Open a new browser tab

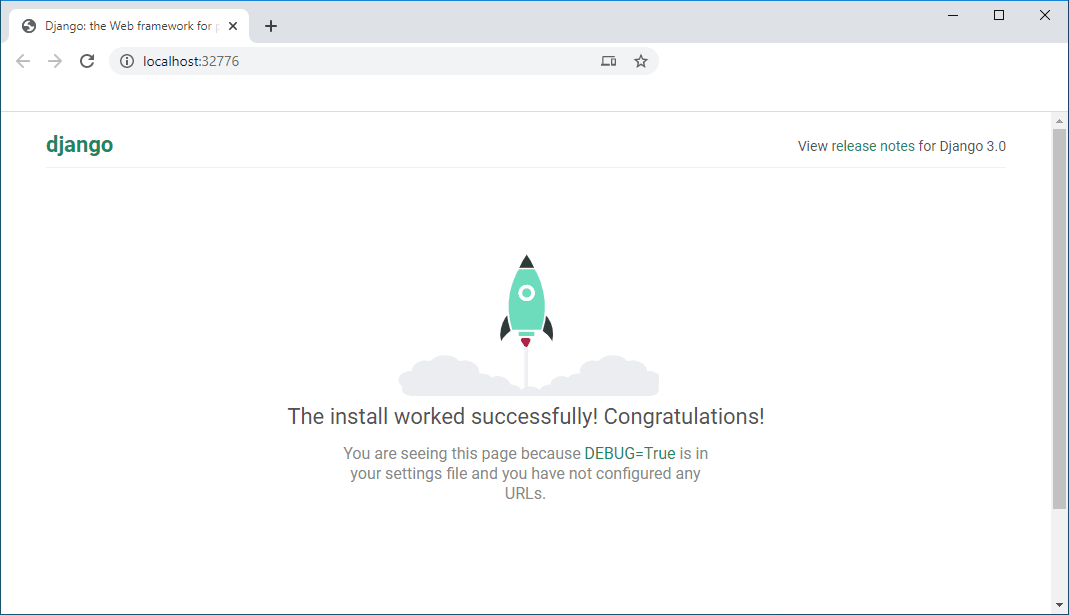coord(271,25)
